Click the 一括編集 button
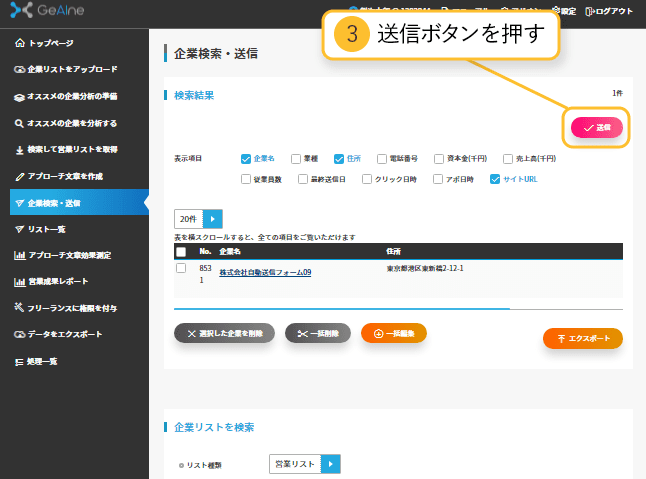Viewport: 646px width, 479px height. (394, 333)
